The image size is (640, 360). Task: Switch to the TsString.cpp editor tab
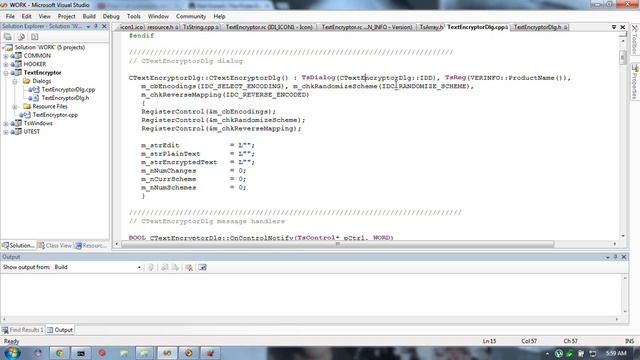click(200, 27)
